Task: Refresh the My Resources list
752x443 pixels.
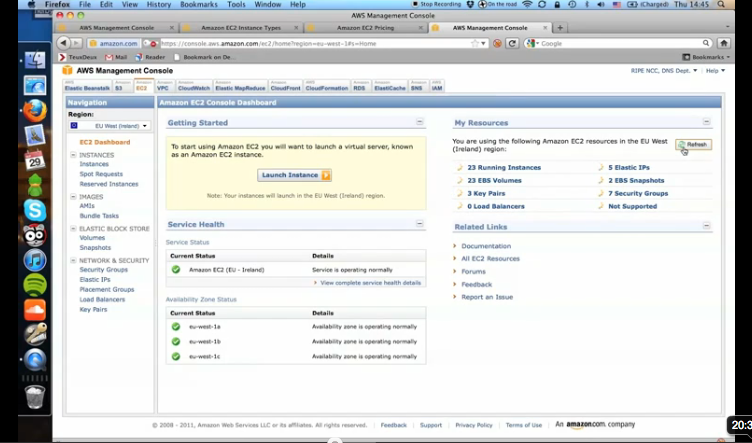Action: pos(693,144)
